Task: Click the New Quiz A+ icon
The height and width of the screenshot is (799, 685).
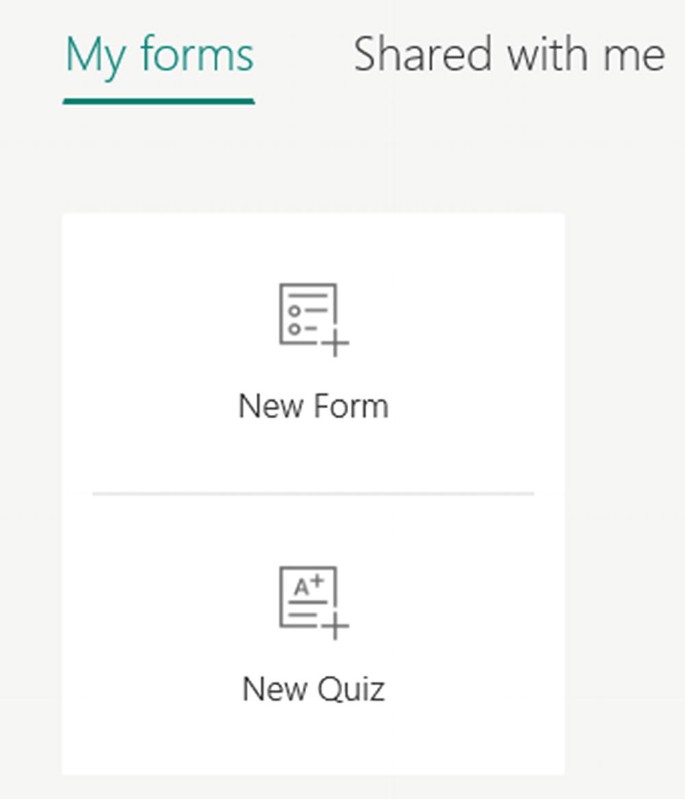Action: point(313,602)
